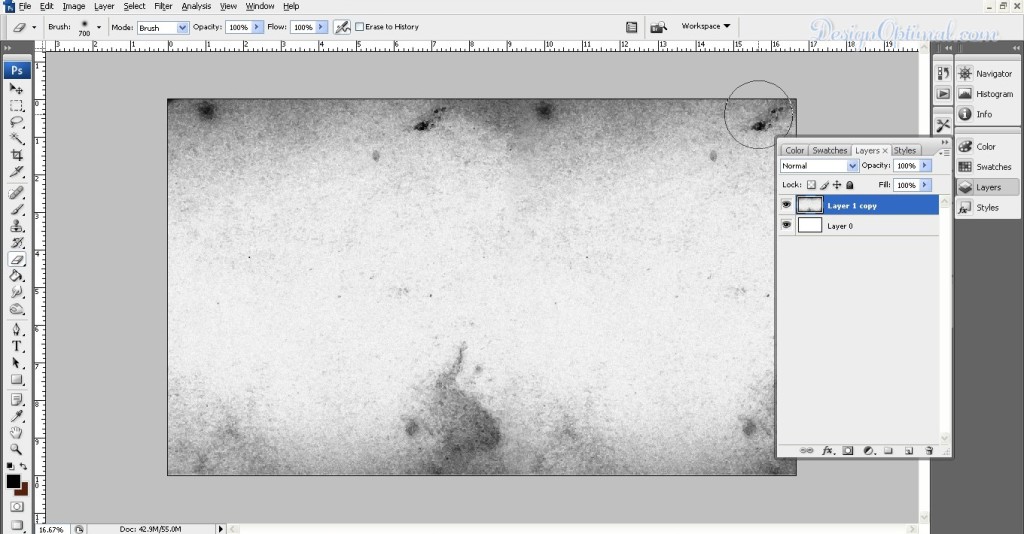1024x534 pixels.
Task: Select the Magic Wand tool
Action: (x=16, y=138)
